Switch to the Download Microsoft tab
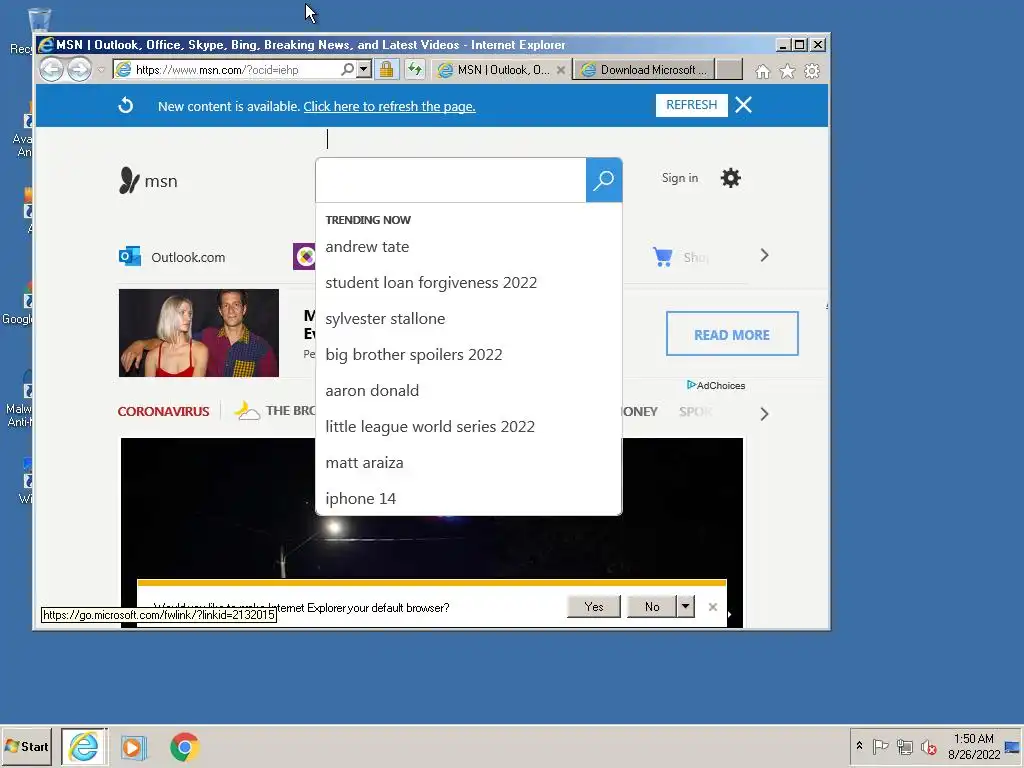Image resolution: width=1024 pixels, height=768 pixels. pyautogui.click(x=644, y=70)
